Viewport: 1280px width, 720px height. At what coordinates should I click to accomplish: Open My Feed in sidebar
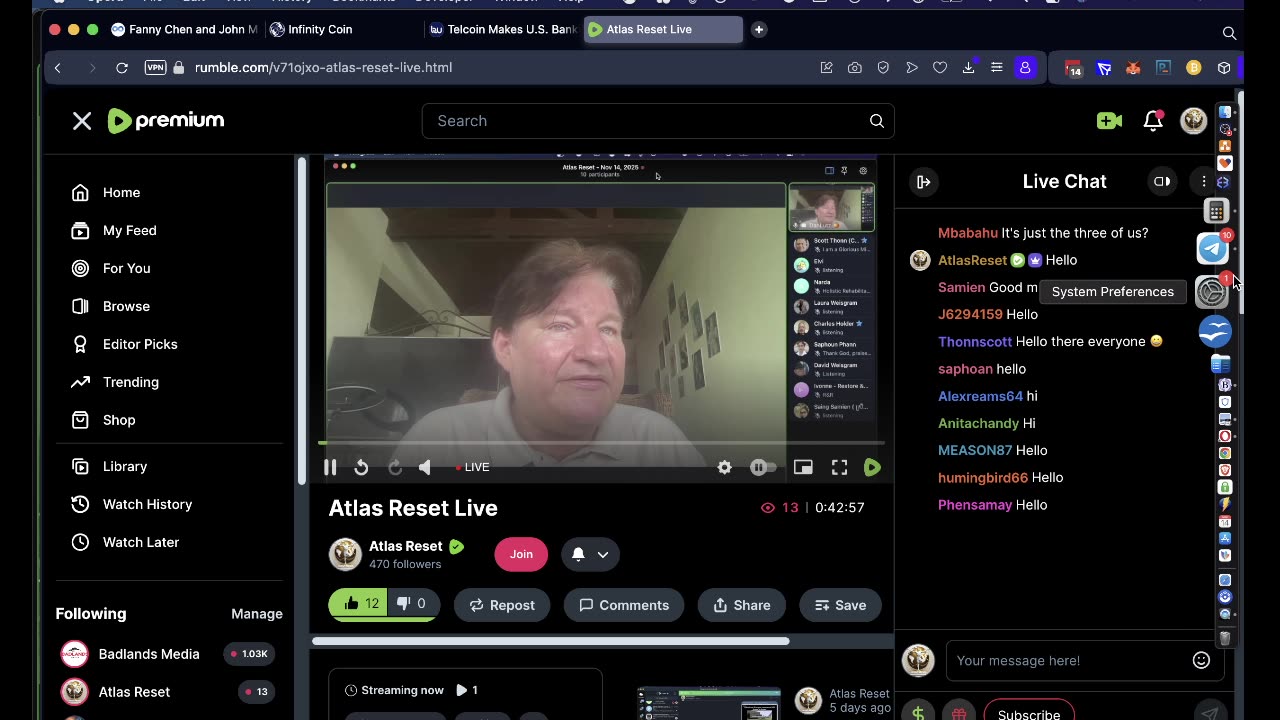130,231
